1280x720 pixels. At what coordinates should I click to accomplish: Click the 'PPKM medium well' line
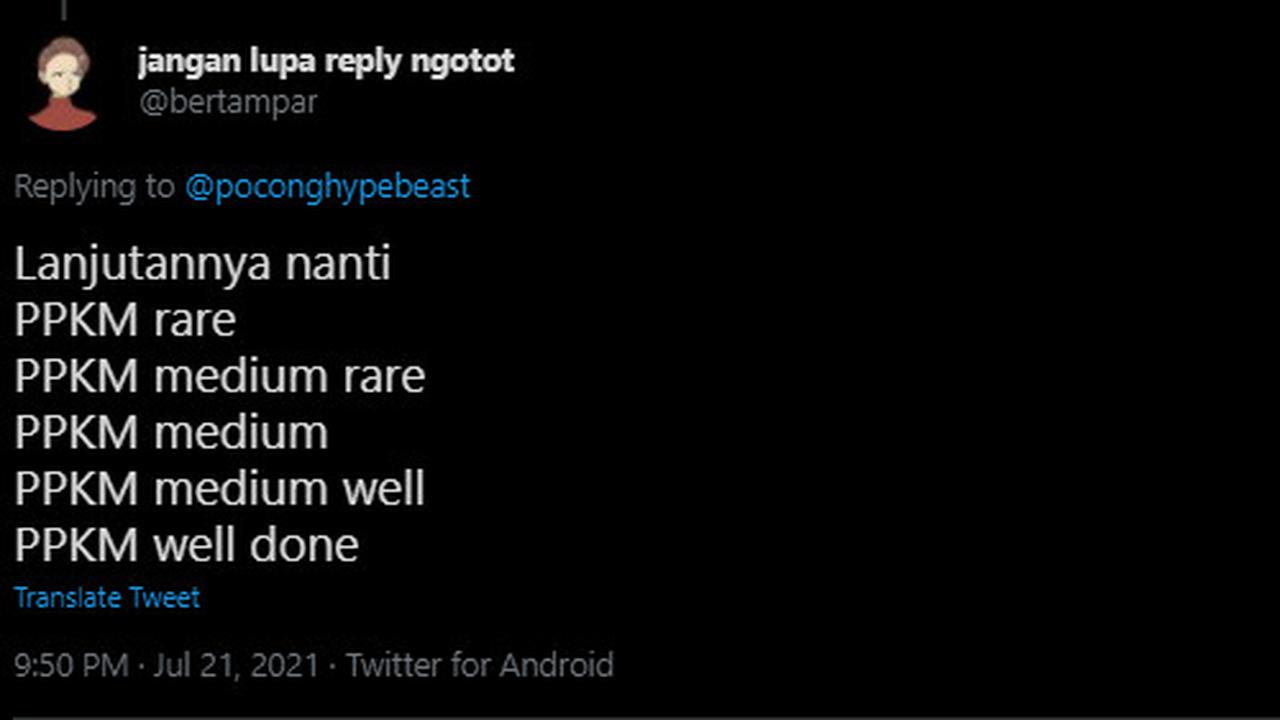(220, 488)
